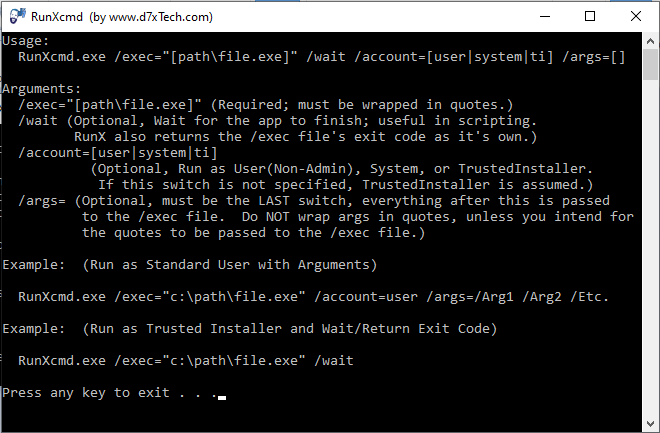Maximize the RunXcmd console window
Screen dimensions: 660x433
point(590,16)
